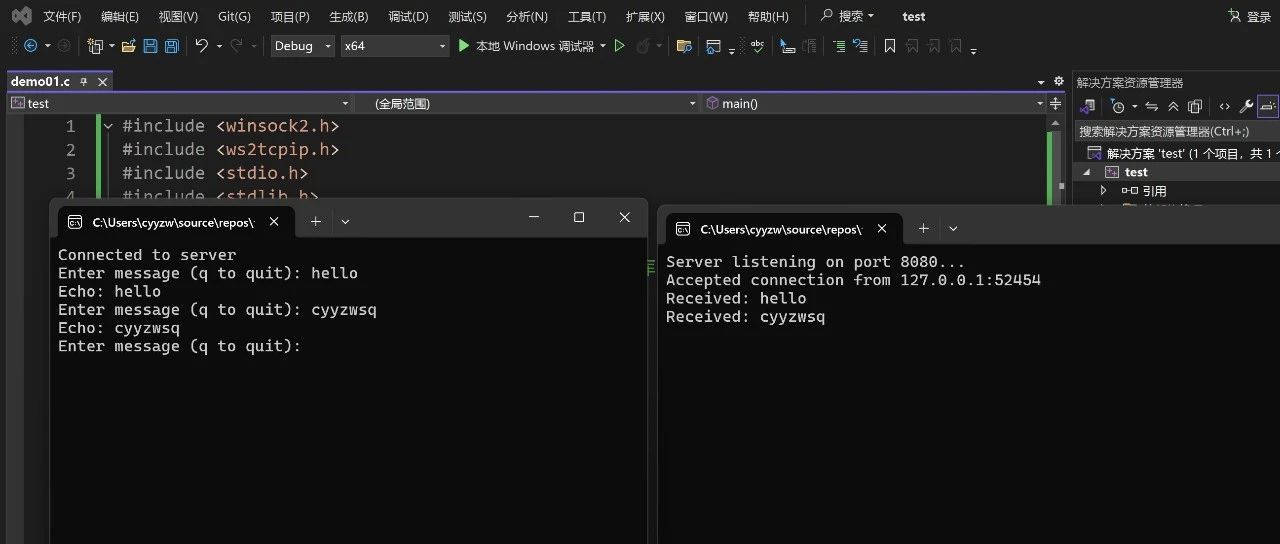Click the increase indent lines icon
Screen dimensions: 1280x544
tap(838, 46)
